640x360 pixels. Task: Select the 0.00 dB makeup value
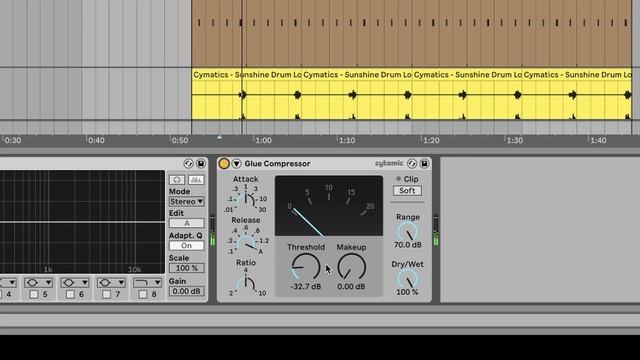point(351,287)
